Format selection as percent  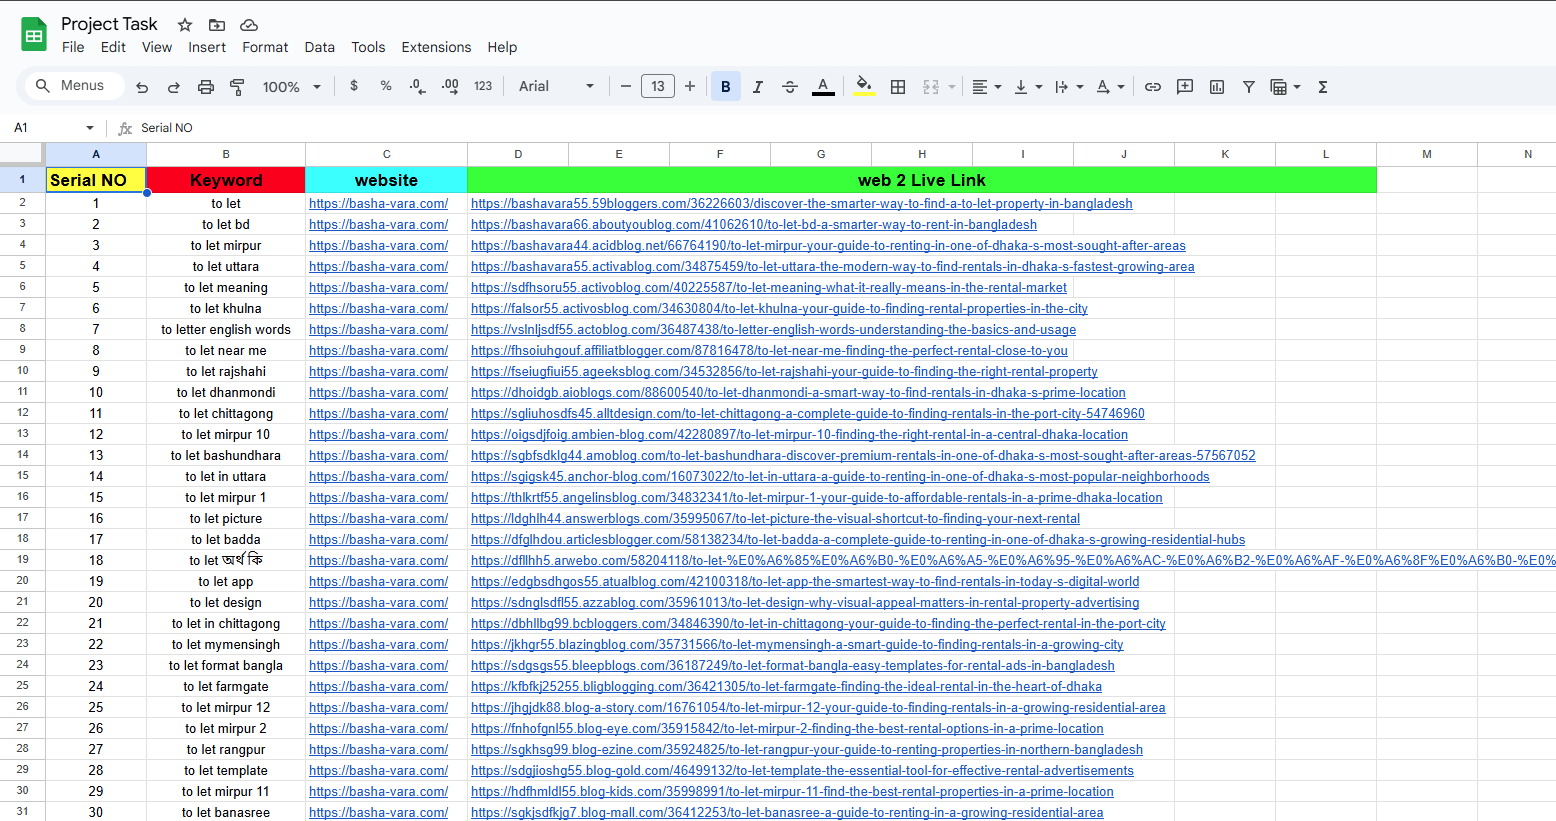[385, 86]
